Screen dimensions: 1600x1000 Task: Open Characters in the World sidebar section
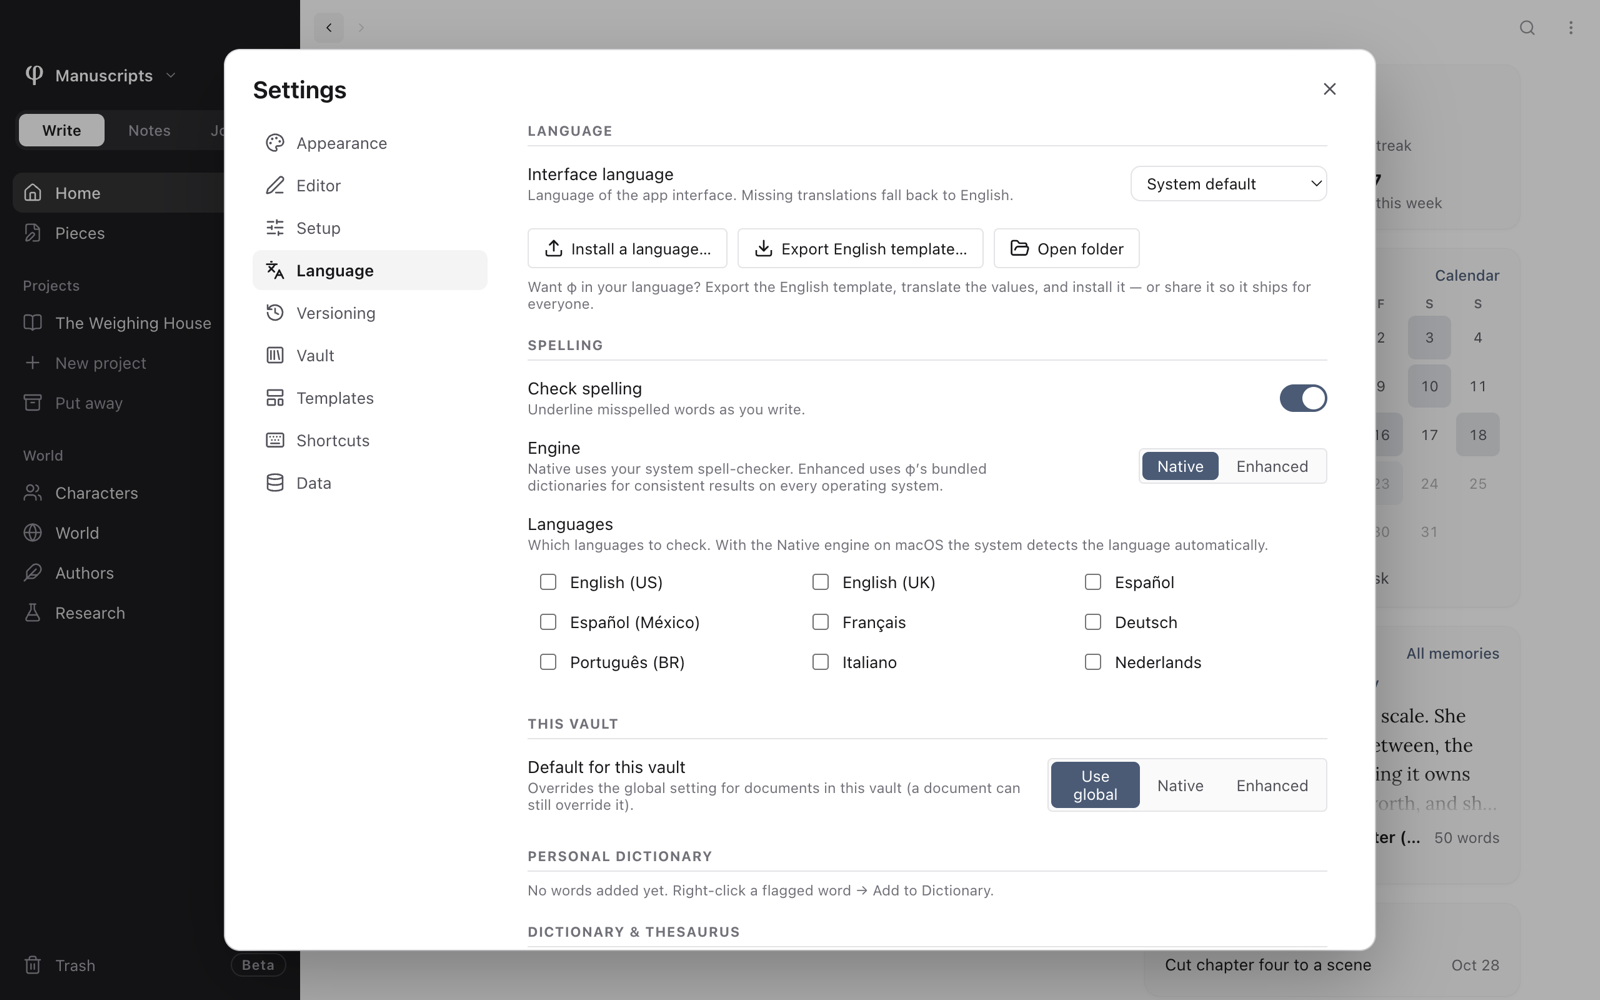120,493
